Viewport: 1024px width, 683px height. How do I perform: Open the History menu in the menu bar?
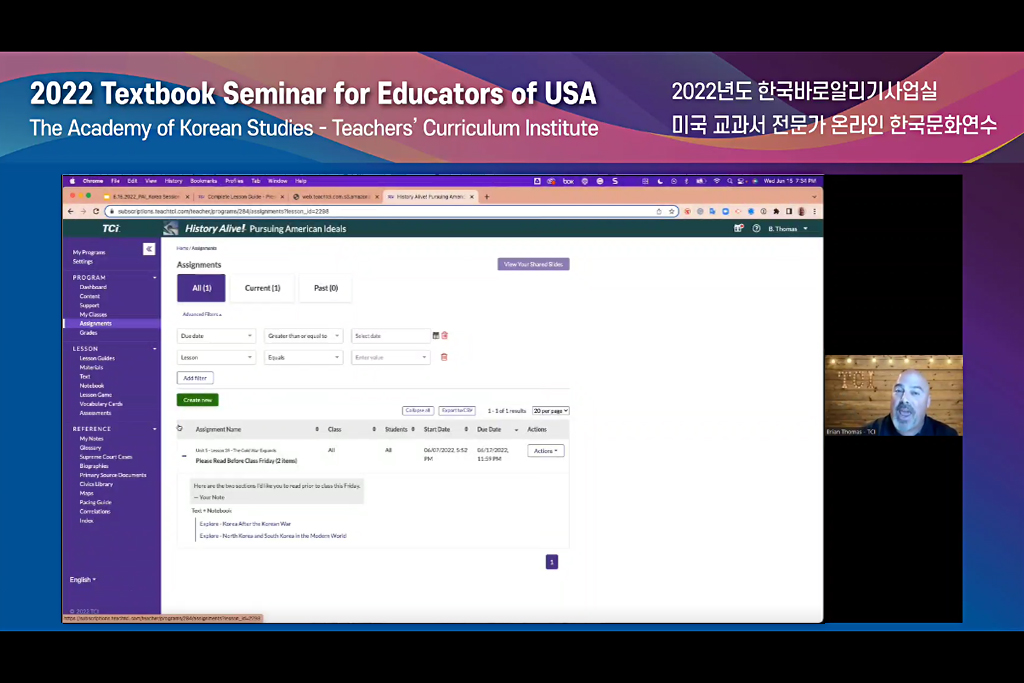coord(173,181)
